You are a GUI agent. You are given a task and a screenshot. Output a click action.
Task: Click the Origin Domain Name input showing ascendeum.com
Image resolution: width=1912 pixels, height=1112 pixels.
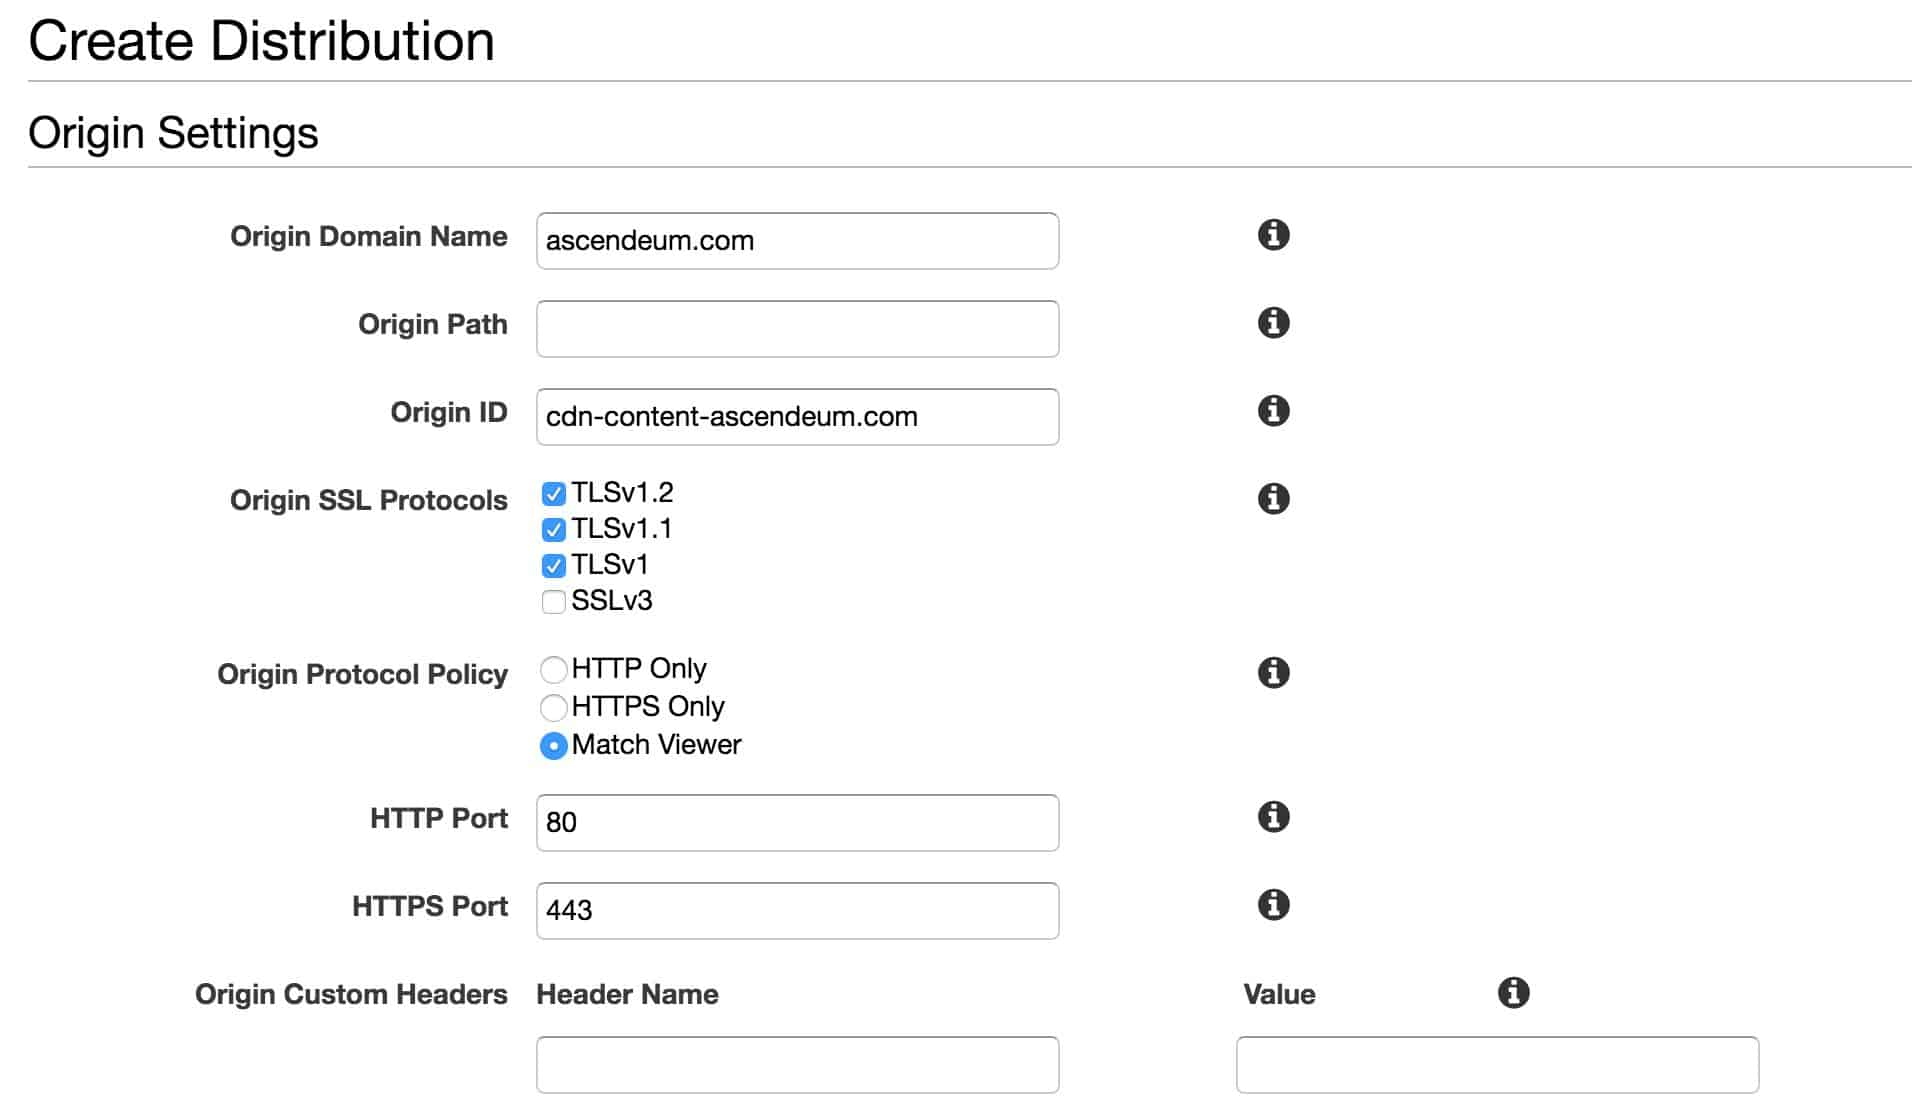click(x=796, y=240)
